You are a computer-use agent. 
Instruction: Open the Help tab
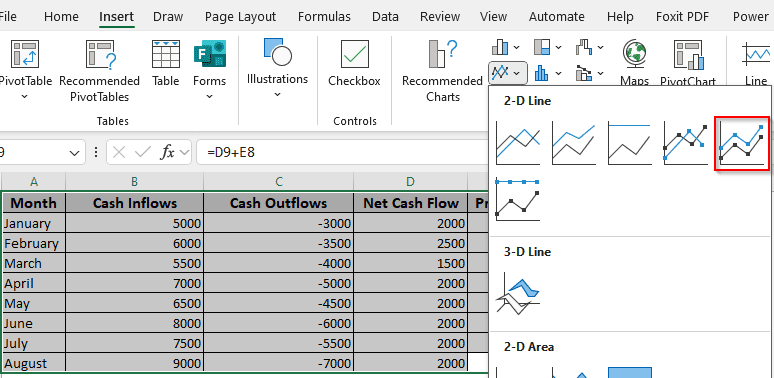[620, 16]
